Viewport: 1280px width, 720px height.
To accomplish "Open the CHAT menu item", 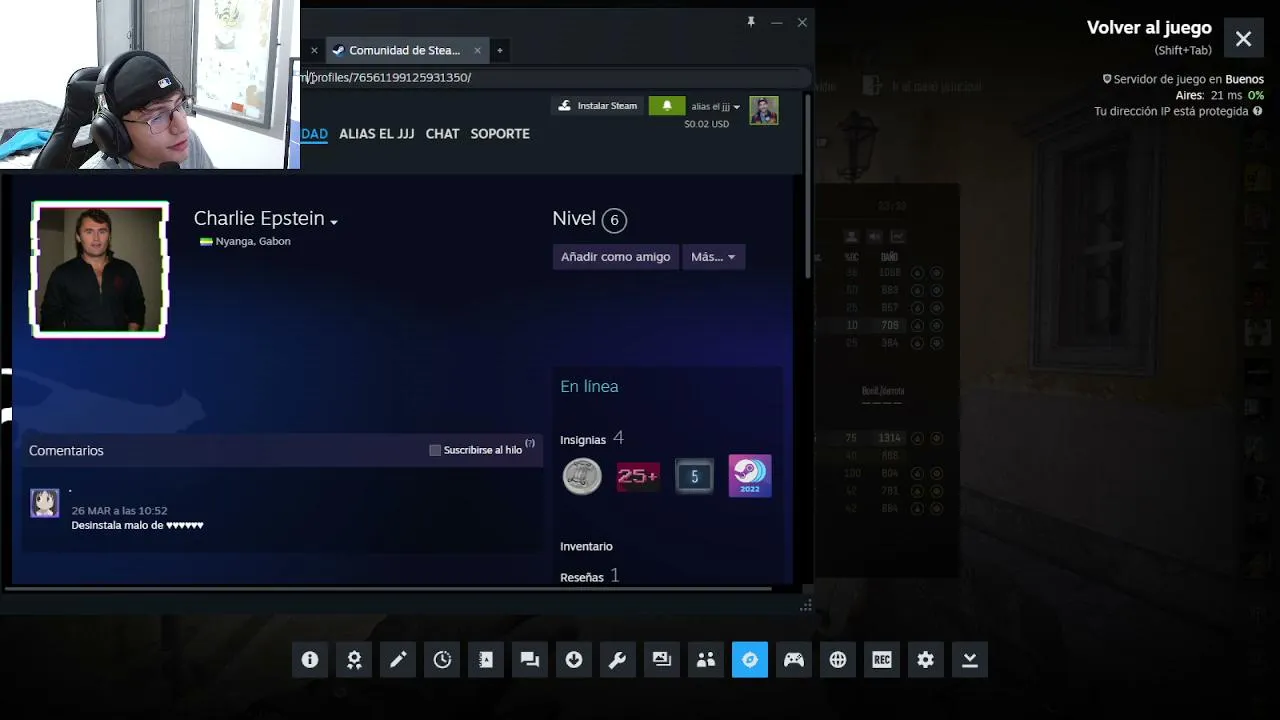I will 442,133.
